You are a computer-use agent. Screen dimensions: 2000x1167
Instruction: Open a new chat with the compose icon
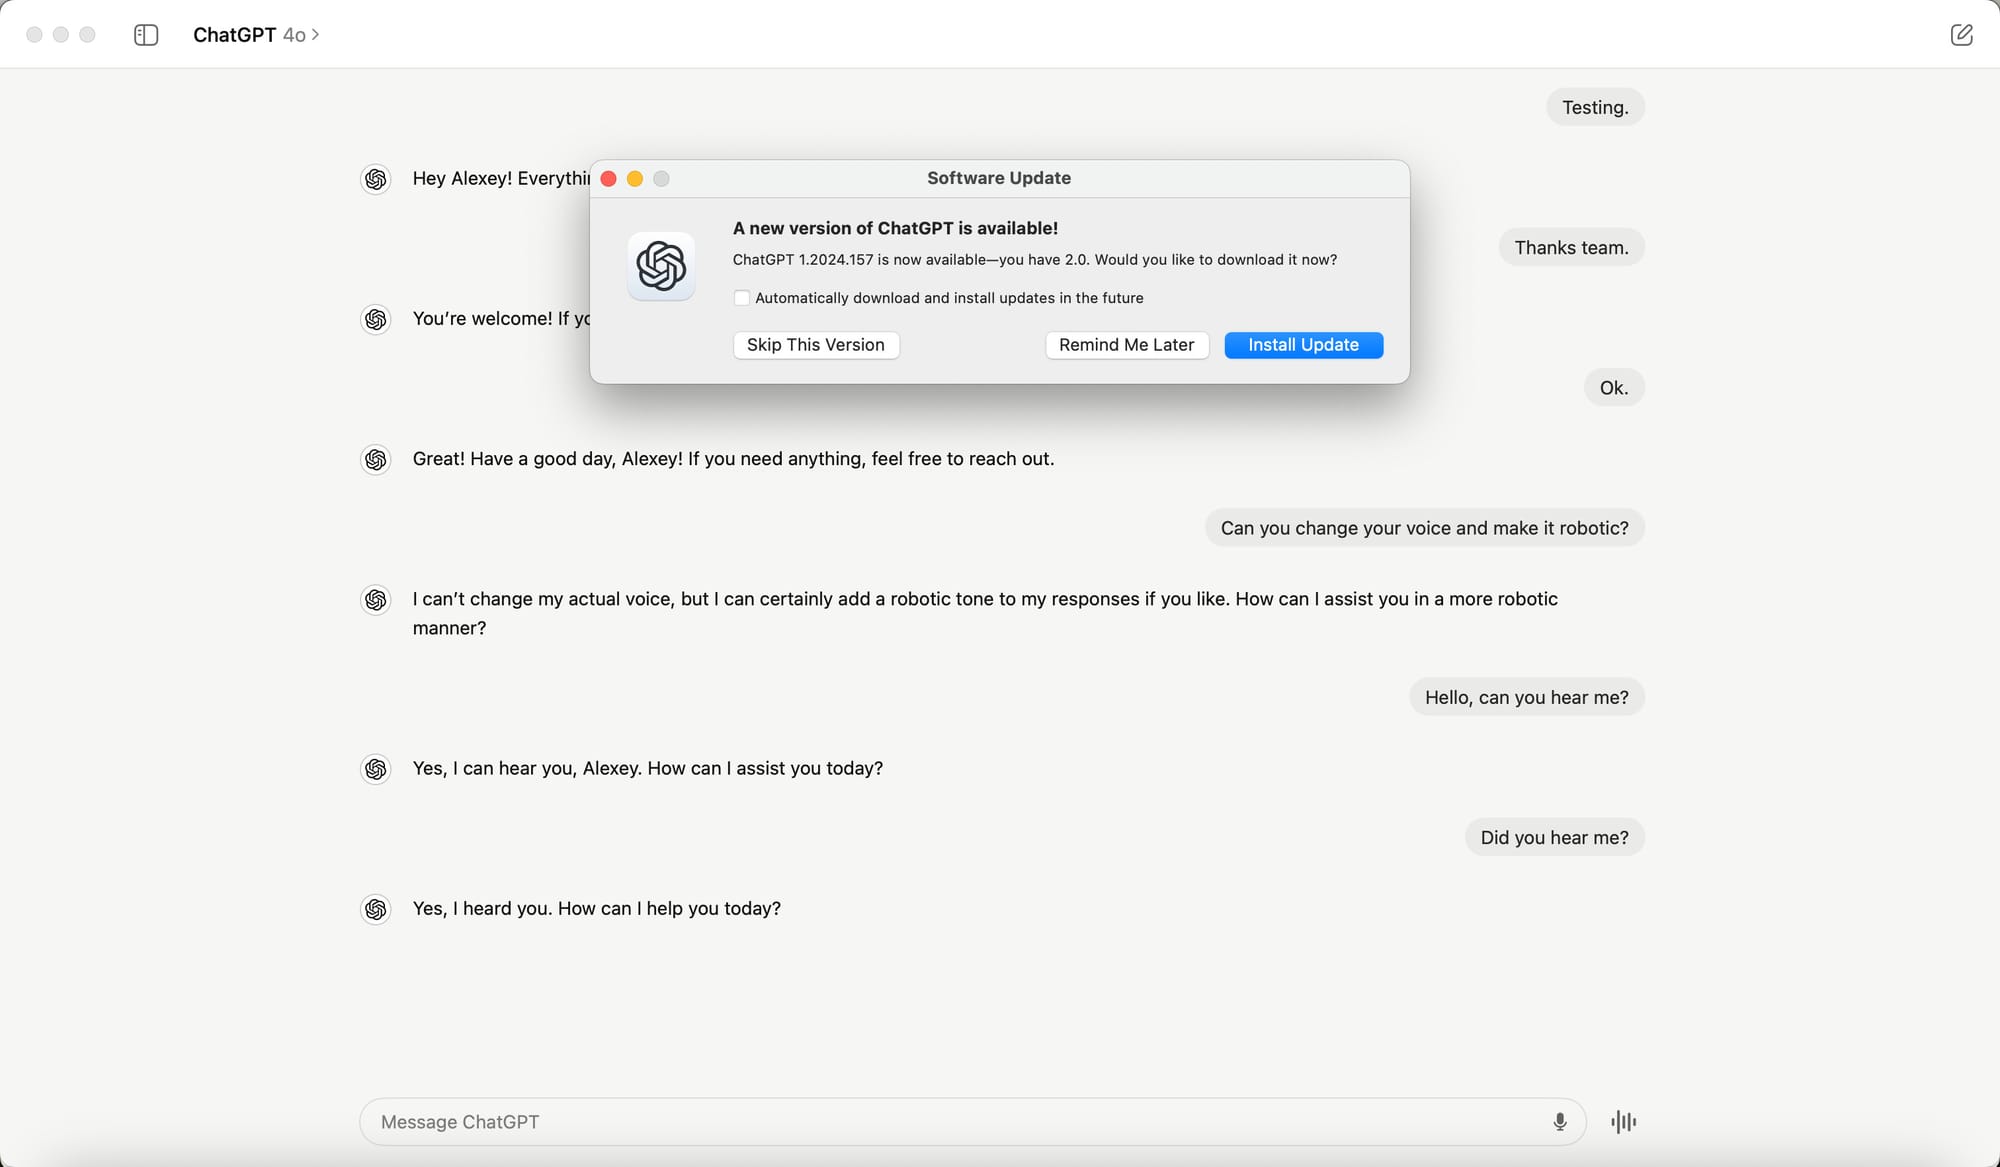(x=1962, y=34)
